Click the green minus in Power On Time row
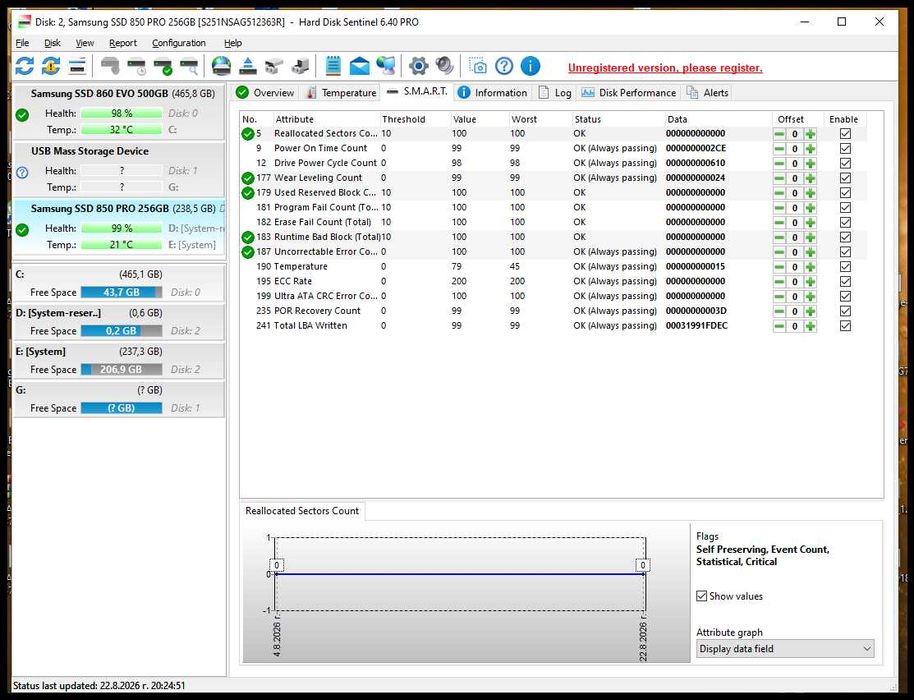Image resolution: width=914 pixels, height=700 pixels. [x=779, y=149]
